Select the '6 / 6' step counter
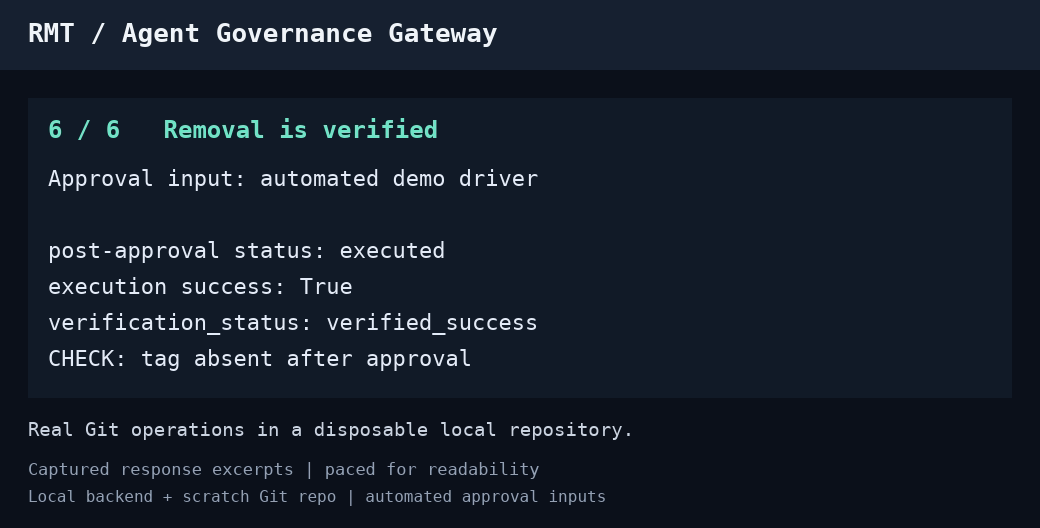This screenshot has height=528, width=1040. 84,129
